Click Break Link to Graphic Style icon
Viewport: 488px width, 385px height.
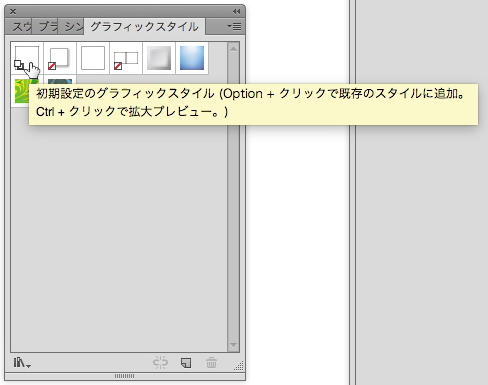[x=160, y=362]
